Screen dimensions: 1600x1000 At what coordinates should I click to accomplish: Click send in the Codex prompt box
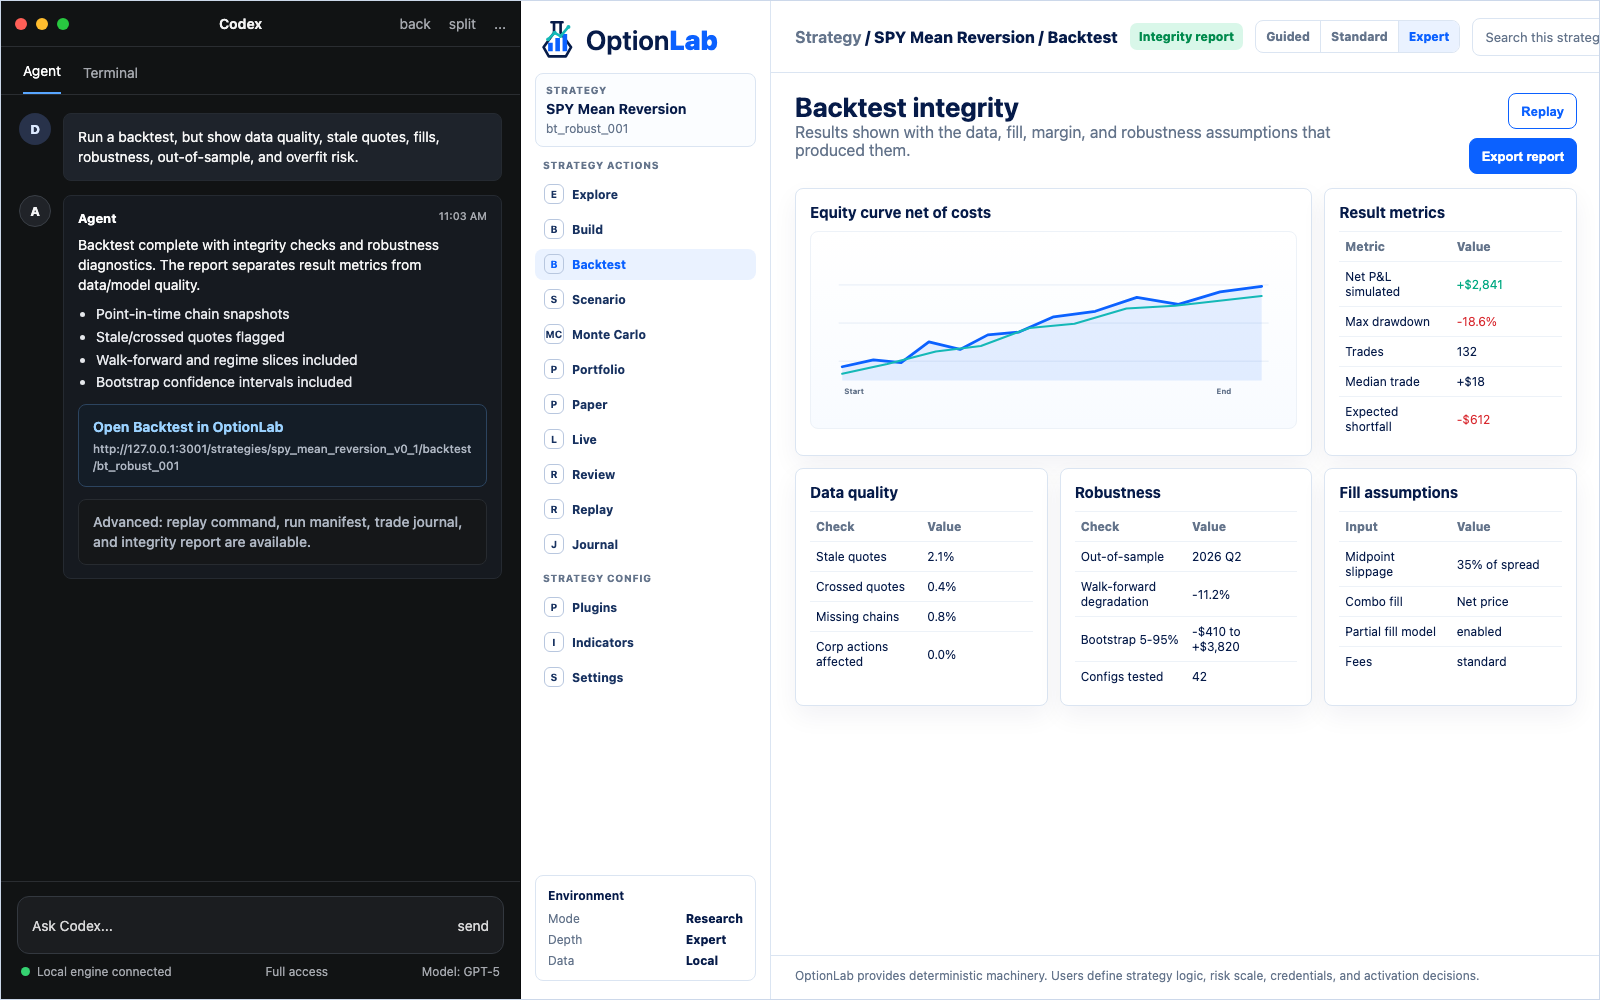(473, 926)
